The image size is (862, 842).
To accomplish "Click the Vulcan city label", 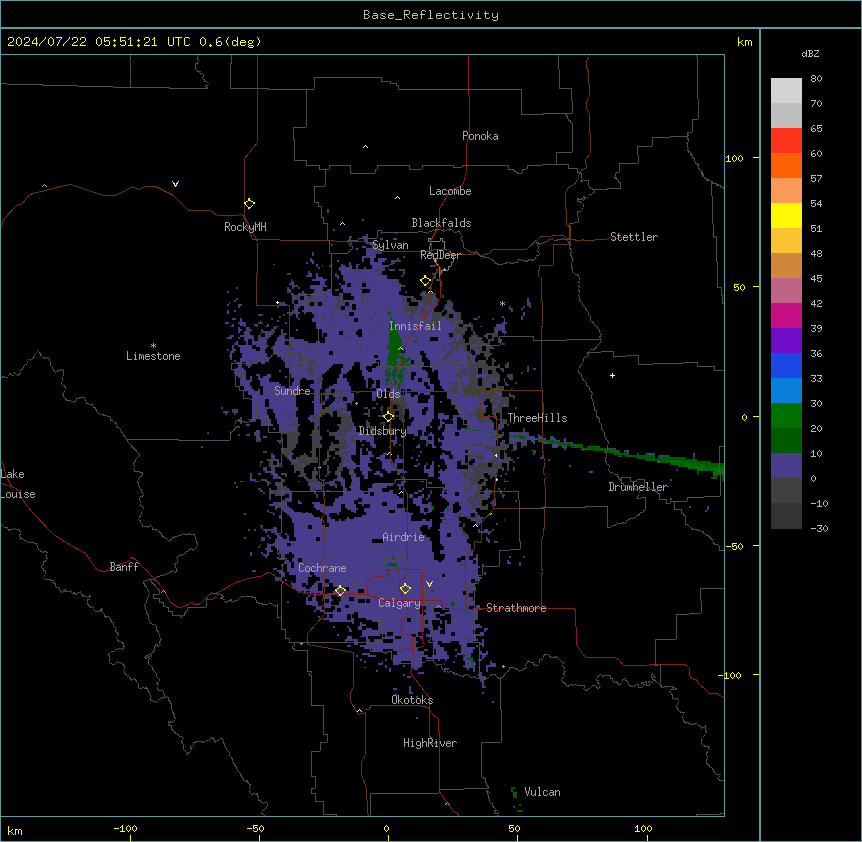I will 542,792.
